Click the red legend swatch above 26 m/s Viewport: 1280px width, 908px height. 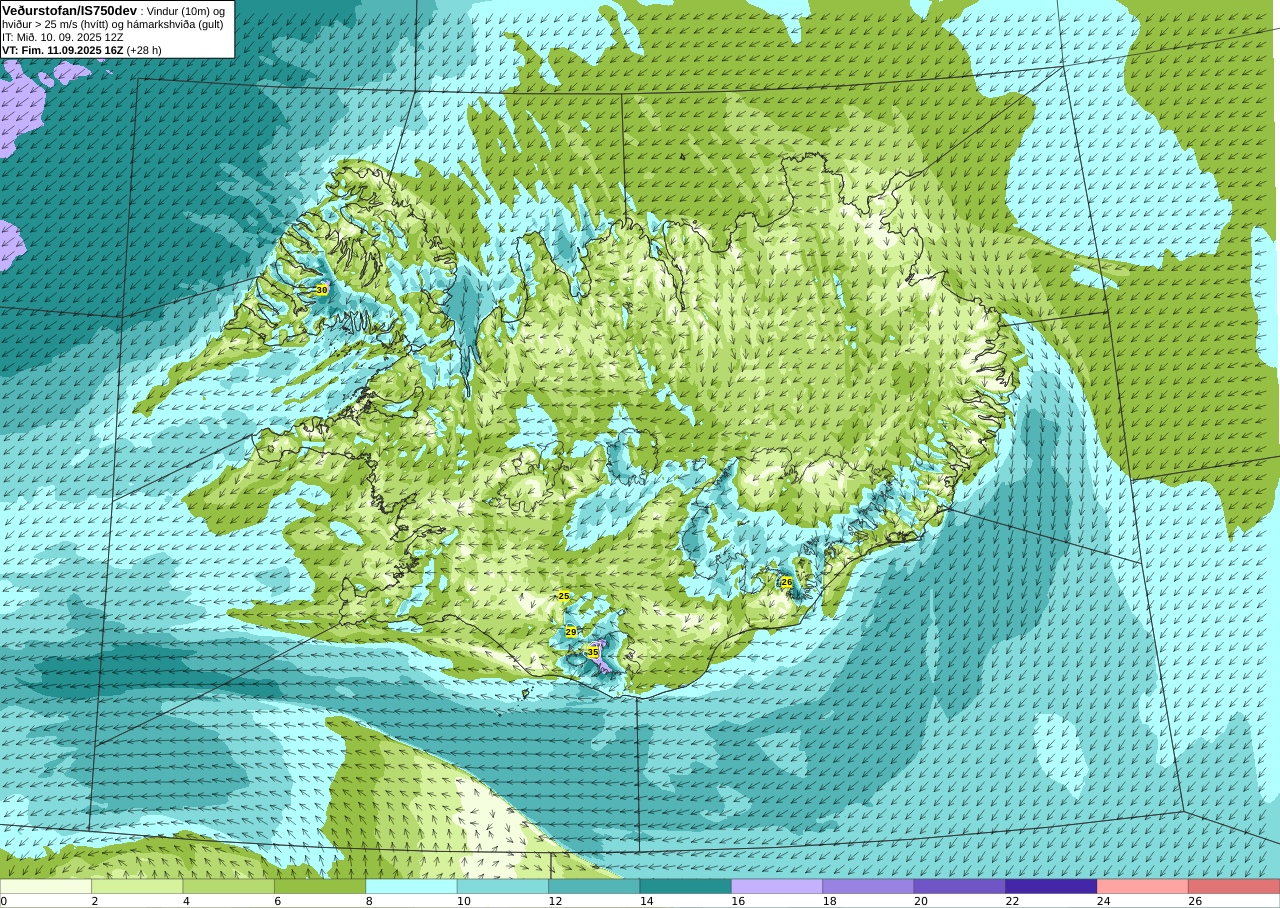click(x=1234, y=886)
